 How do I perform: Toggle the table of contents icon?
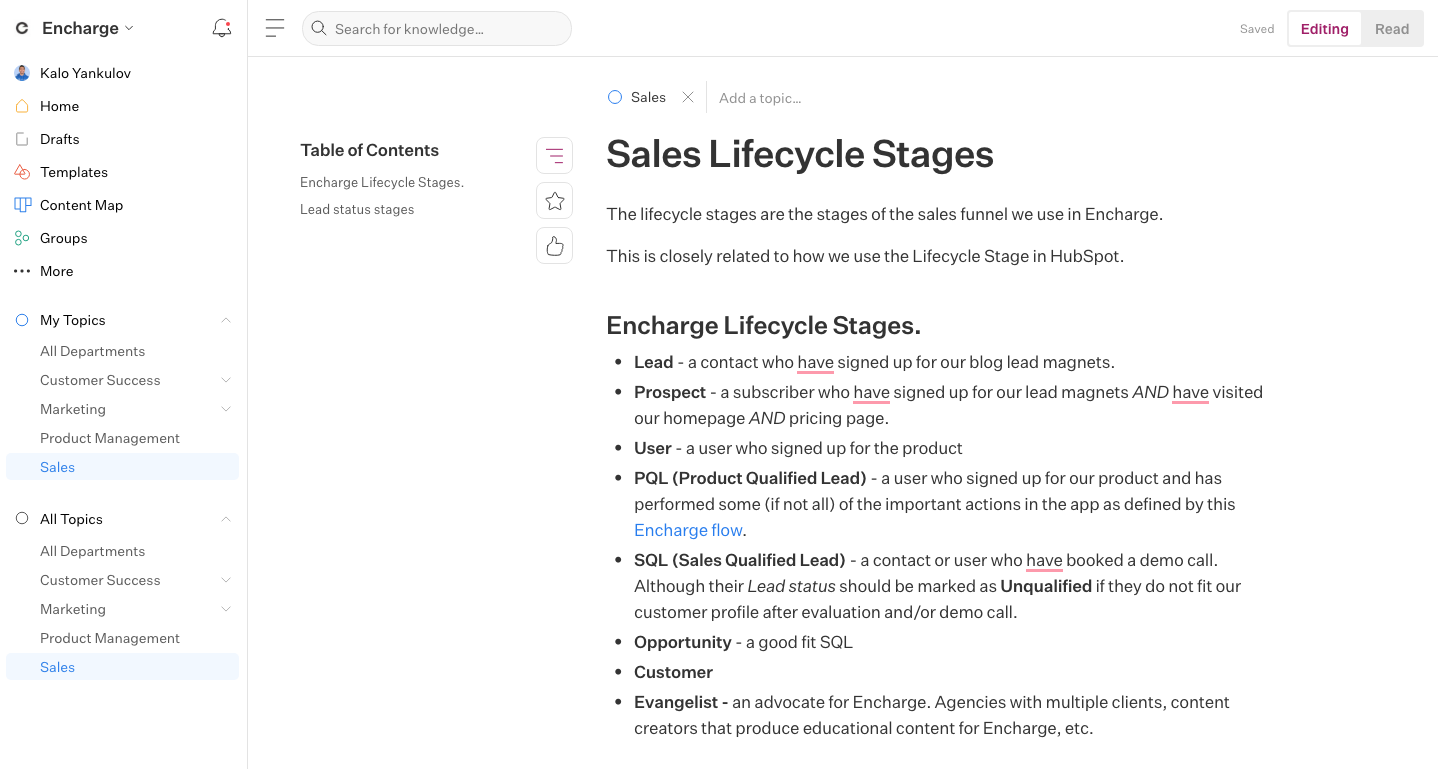[555, 155]
